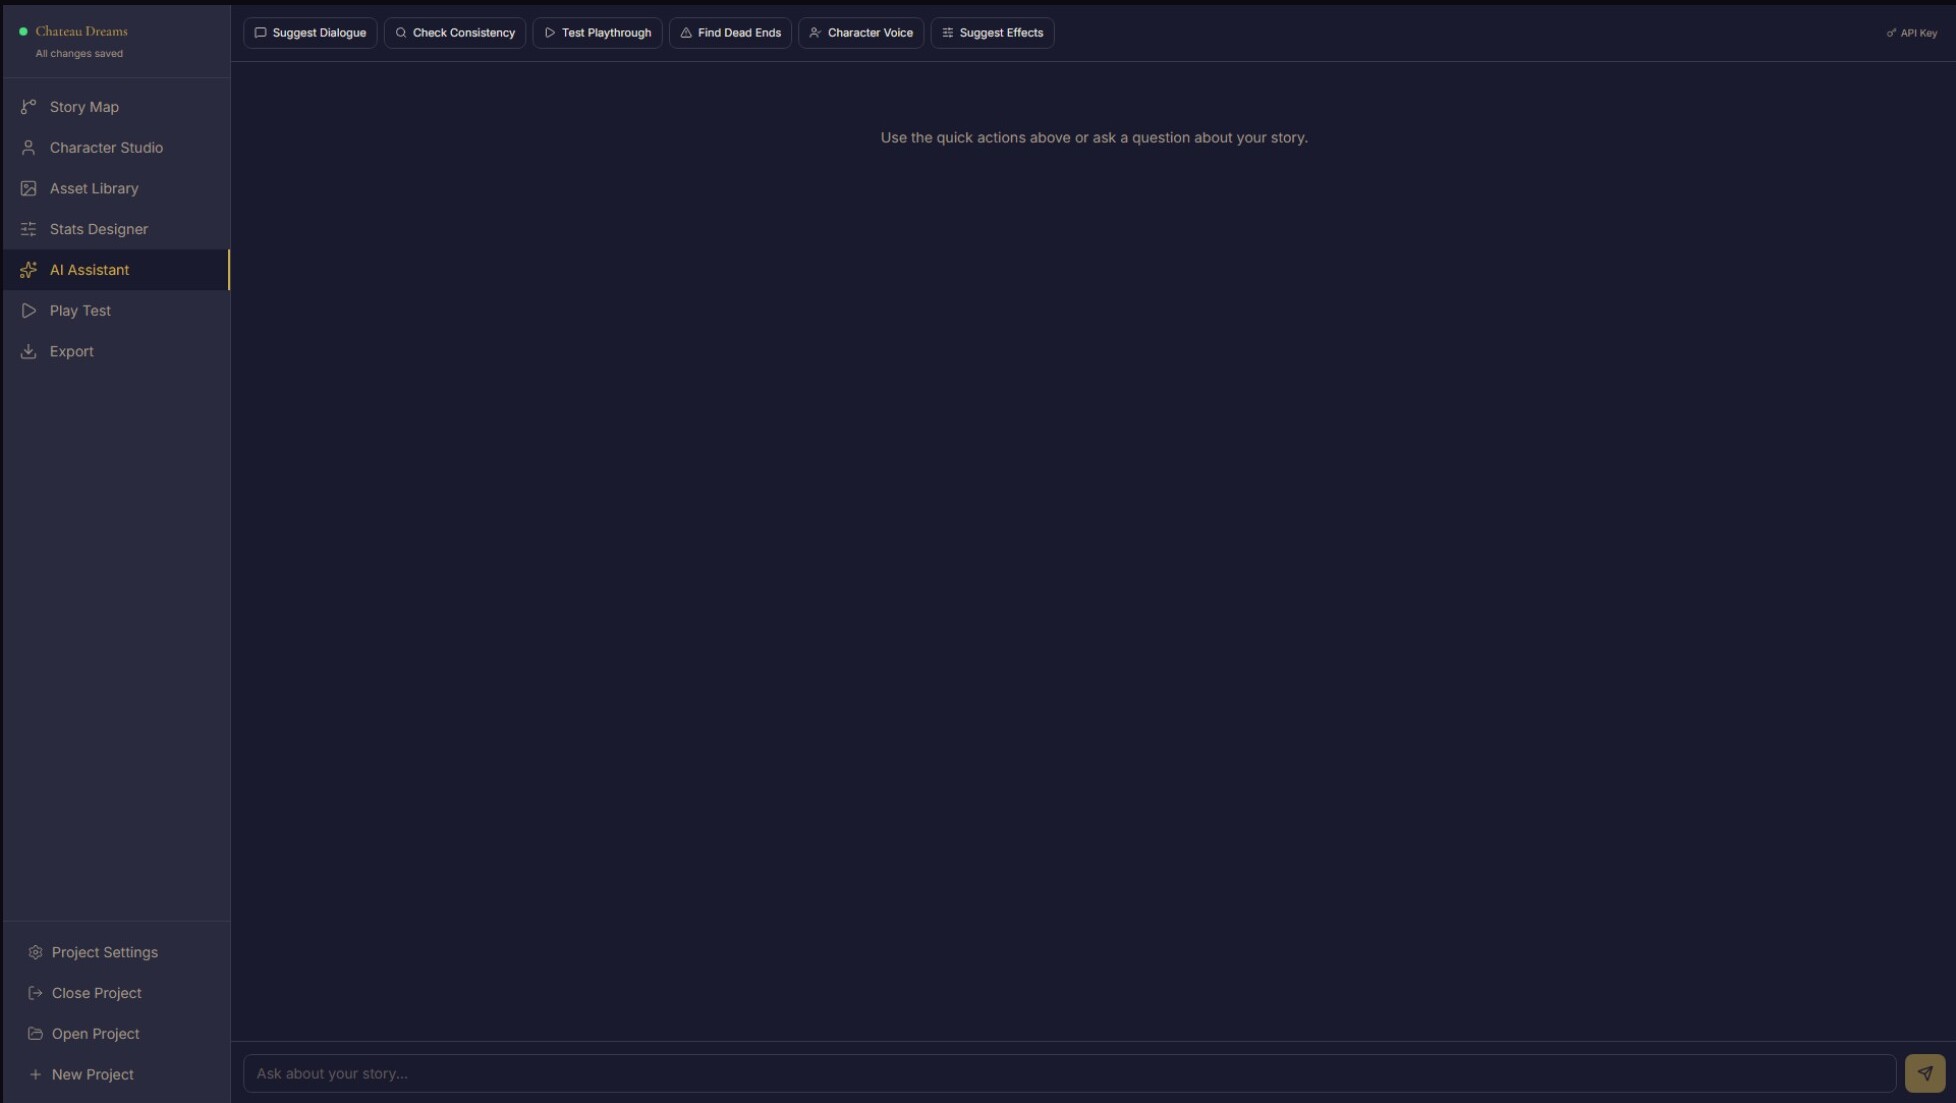Switch to the Stats Designer
The image size is (1956, 1103).
(98, 229)
